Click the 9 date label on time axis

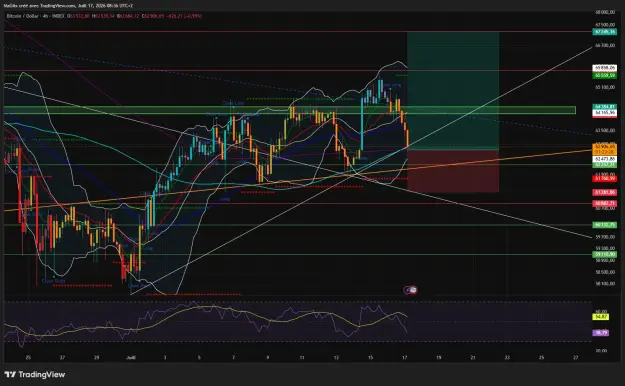point(267,358)
